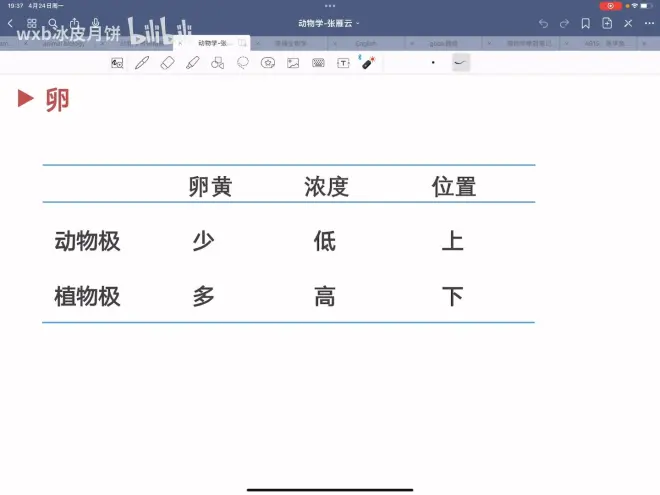The height and width of the screenshot is (495, 660).
Task: Undo the last action
Action: click(x=543, y=23)
